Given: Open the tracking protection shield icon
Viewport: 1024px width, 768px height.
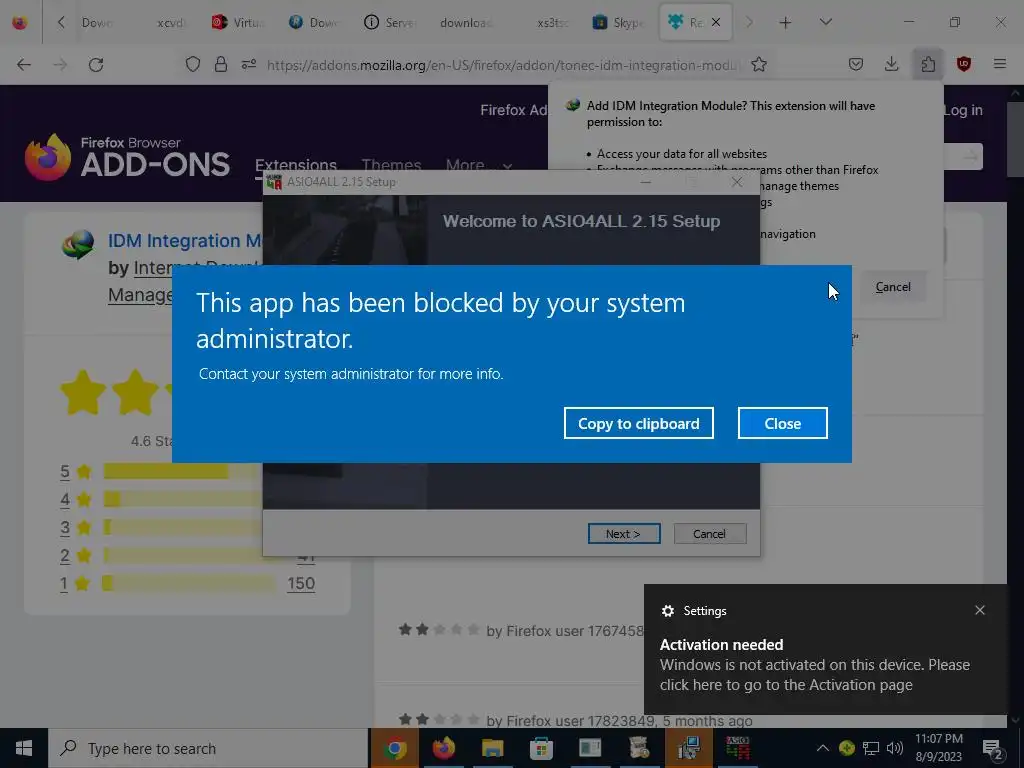Looking at the screenshot, I should (x=193, y=65).
